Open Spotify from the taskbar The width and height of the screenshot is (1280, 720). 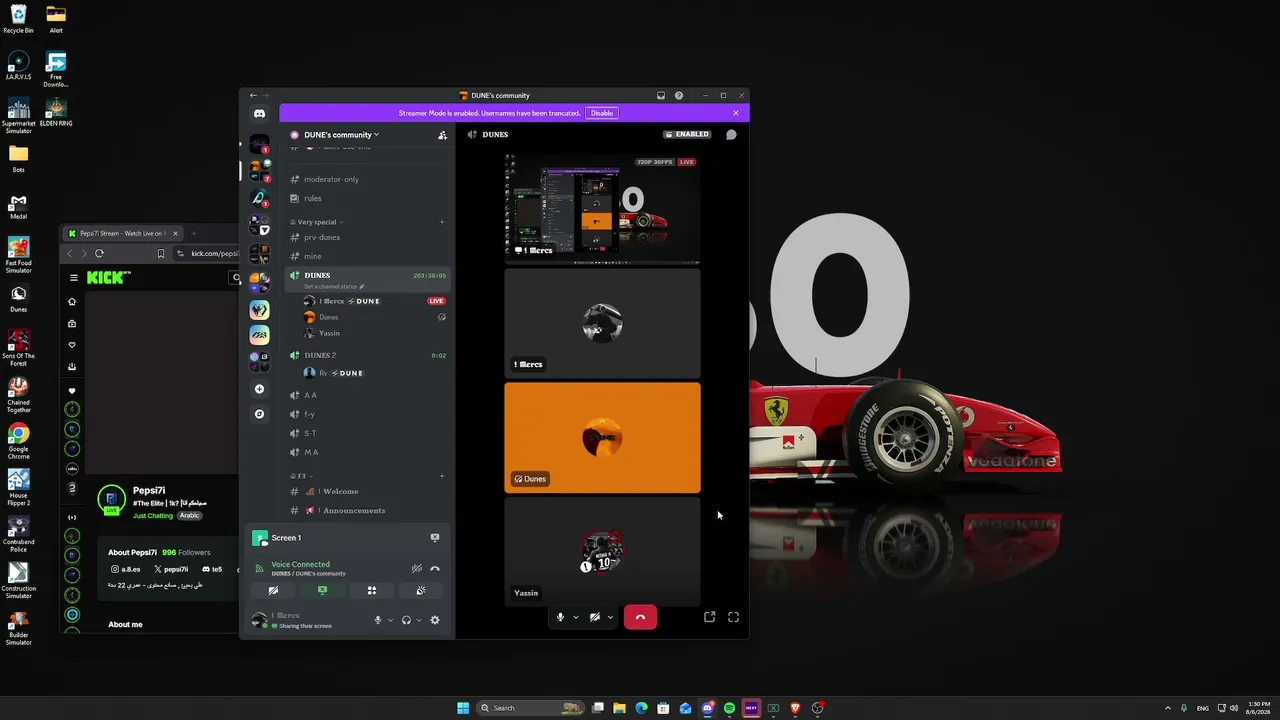pyautogui.click(x=729, y=708)
